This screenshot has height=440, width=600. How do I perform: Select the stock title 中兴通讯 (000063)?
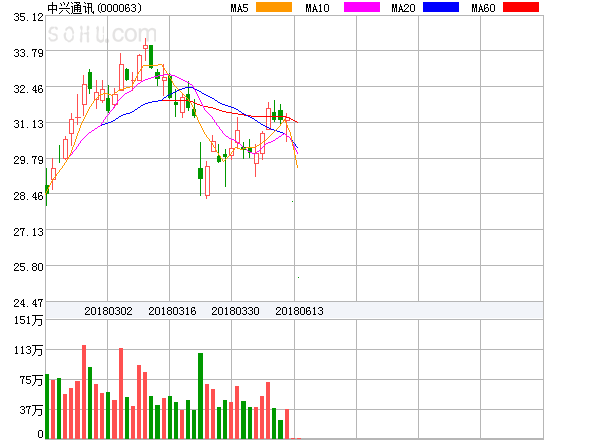tap(94, 8)
